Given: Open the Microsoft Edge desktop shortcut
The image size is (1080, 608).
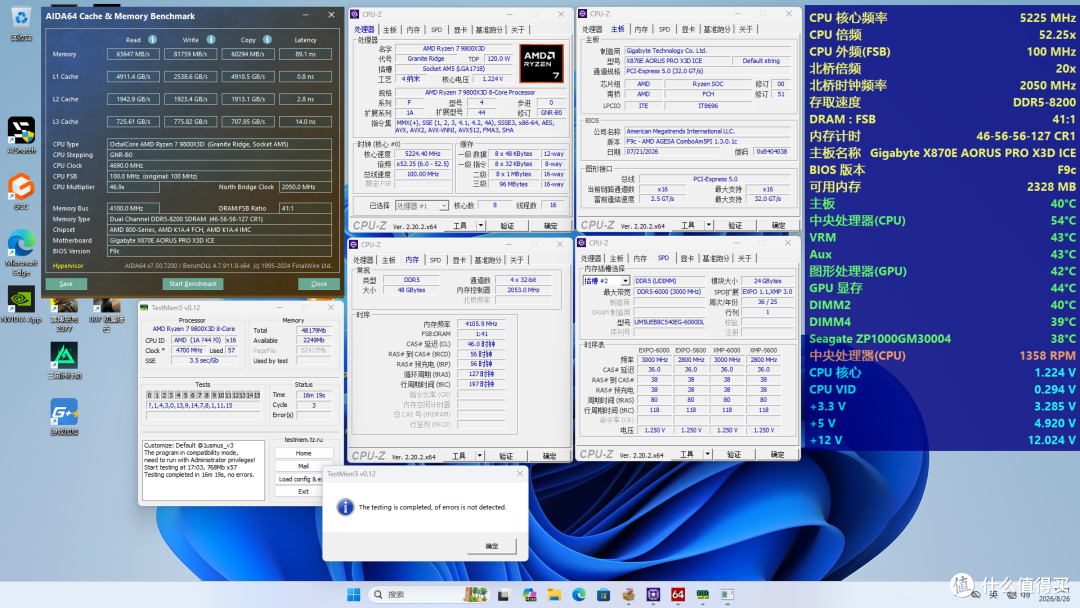Looking at the screenshot, I should click(21, 251).
